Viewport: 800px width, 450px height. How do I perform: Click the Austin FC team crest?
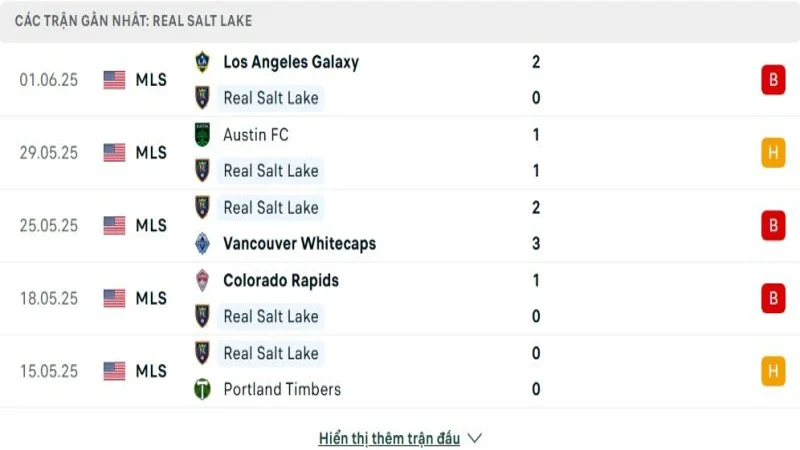pyautogui.click(x=203, y=134)
